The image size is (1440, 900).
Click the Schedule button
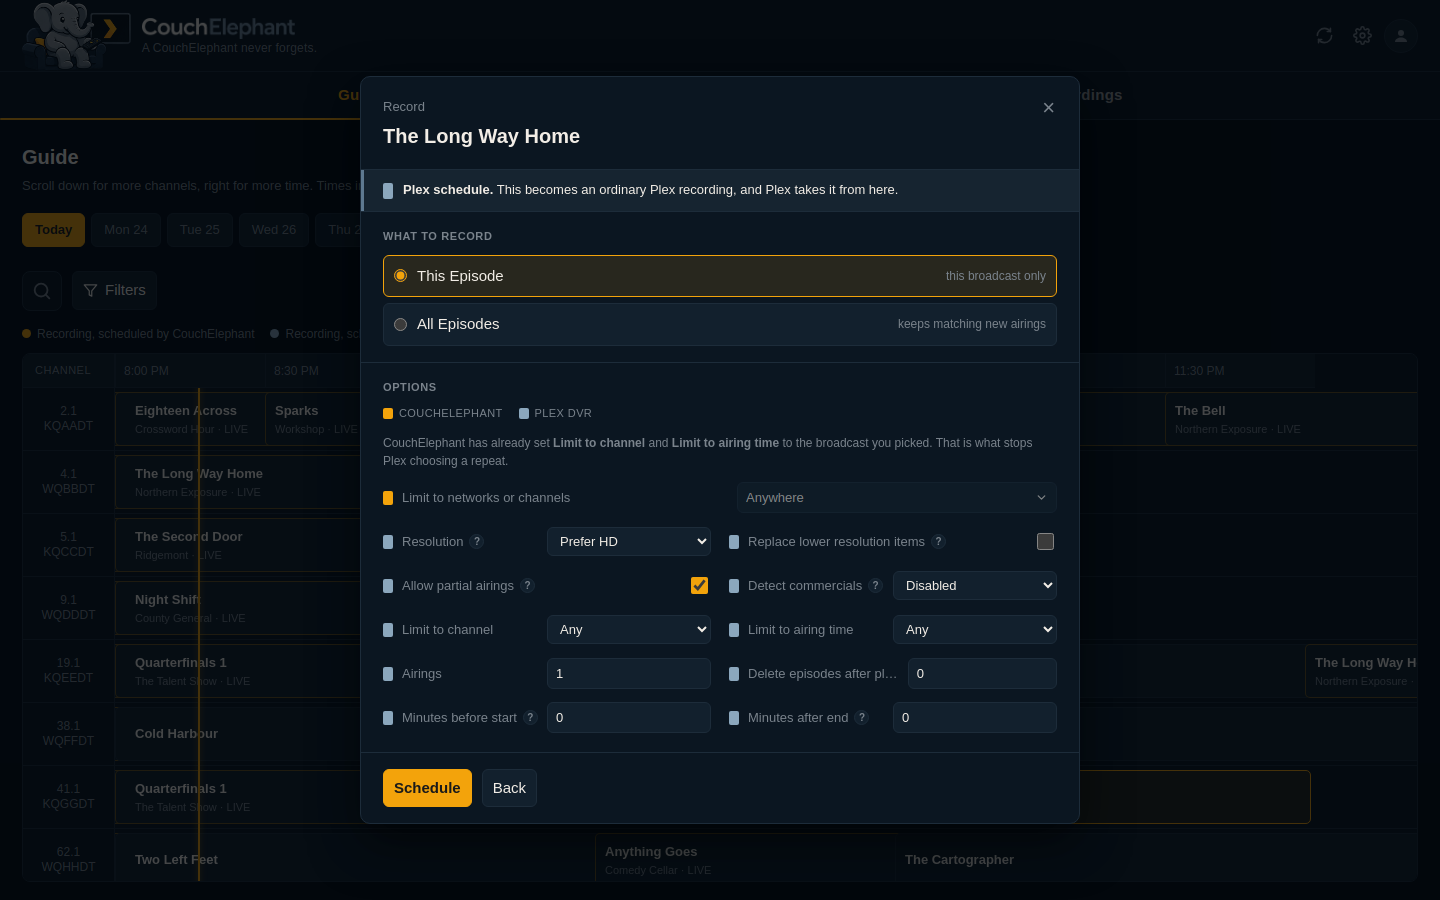(x=427, y=788)
